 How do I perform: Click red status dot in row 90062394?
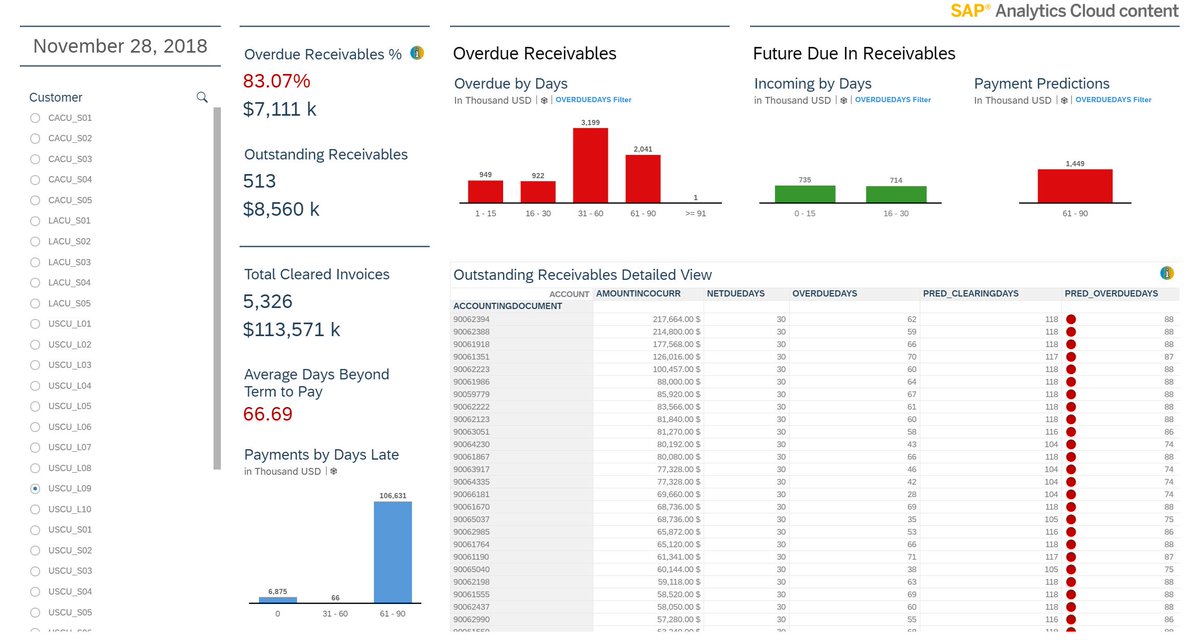click(x=1071, y=319)
